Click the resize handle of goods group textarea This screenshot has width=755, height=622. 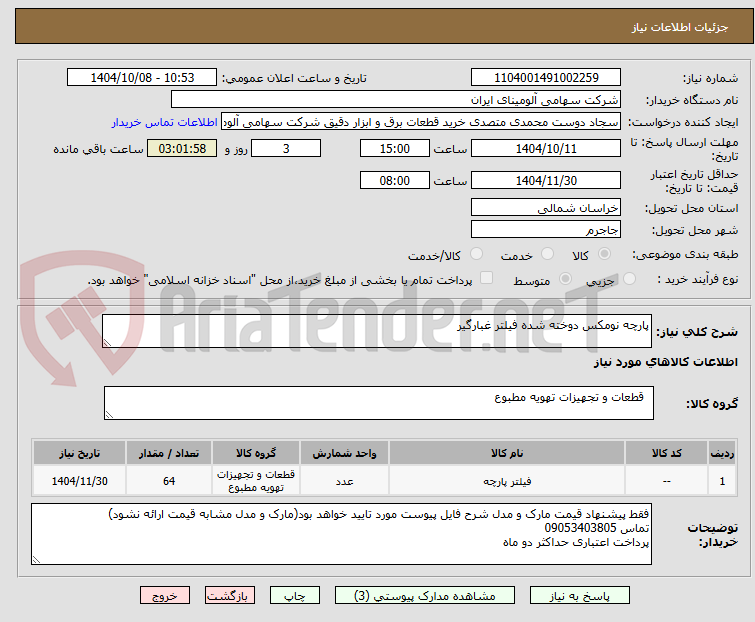click(x=109, y=415)
